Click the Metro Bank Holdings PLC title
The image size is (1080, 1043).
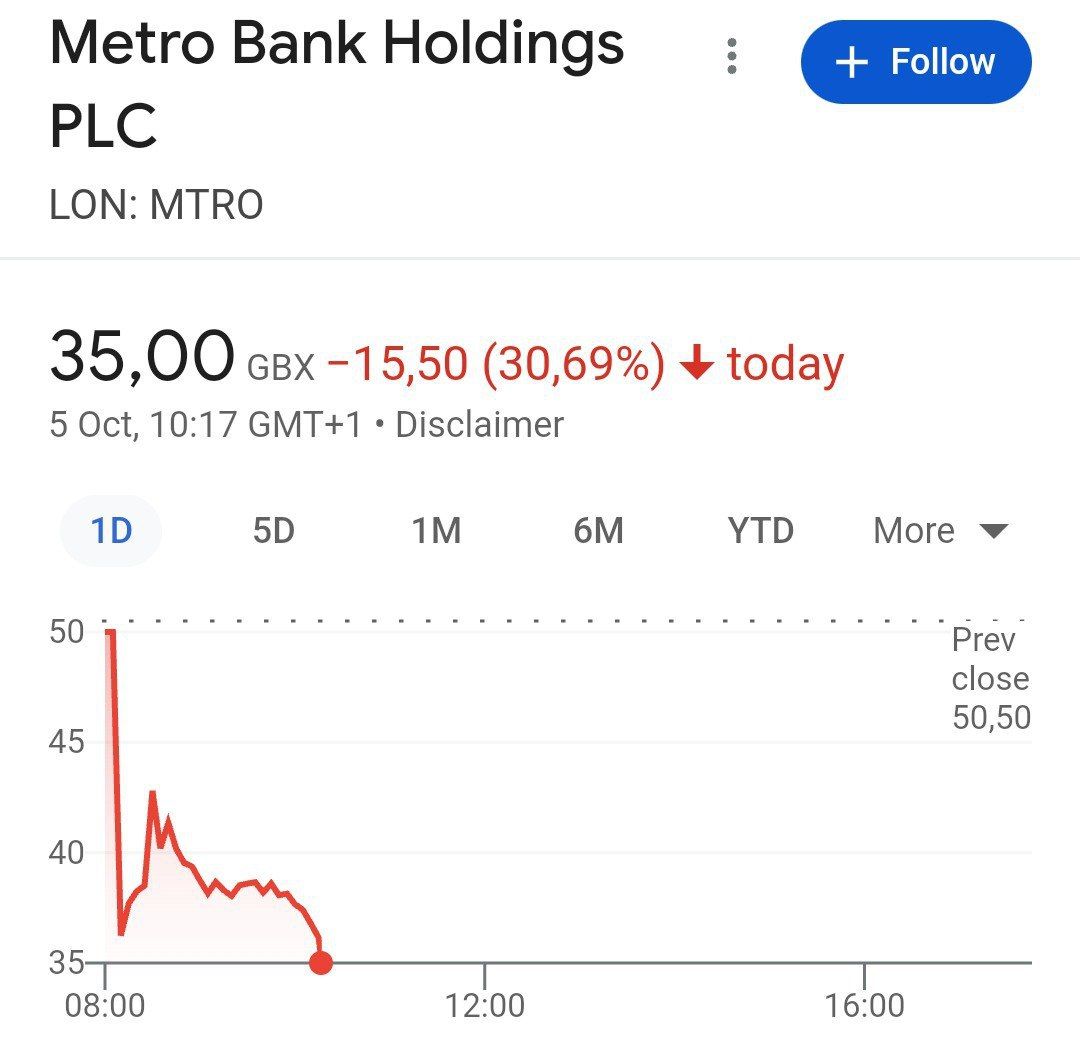(336, 84)
